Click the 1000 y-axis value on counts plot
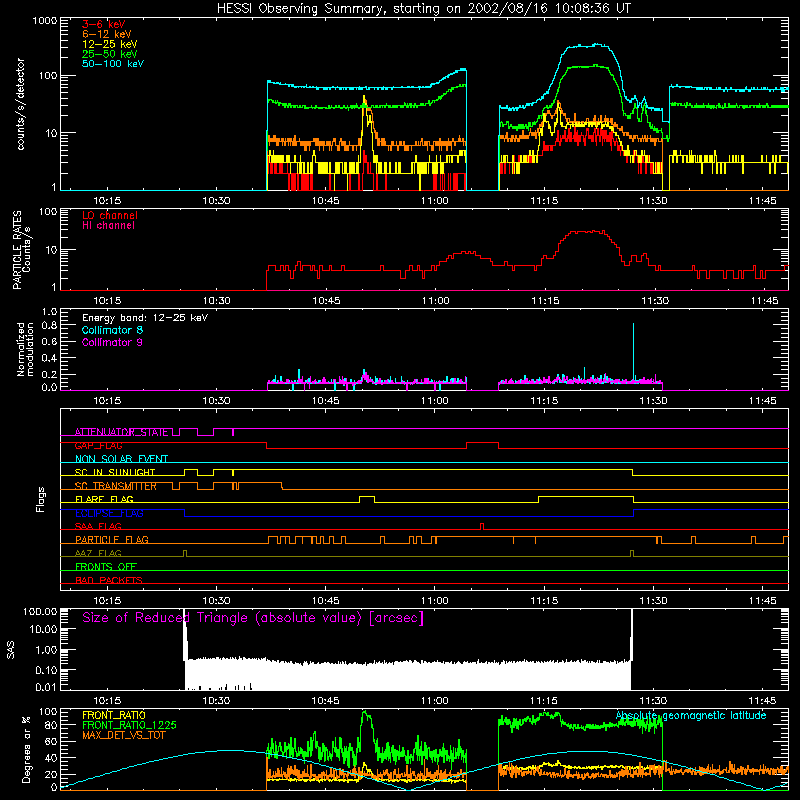 [x=44, y=21]
